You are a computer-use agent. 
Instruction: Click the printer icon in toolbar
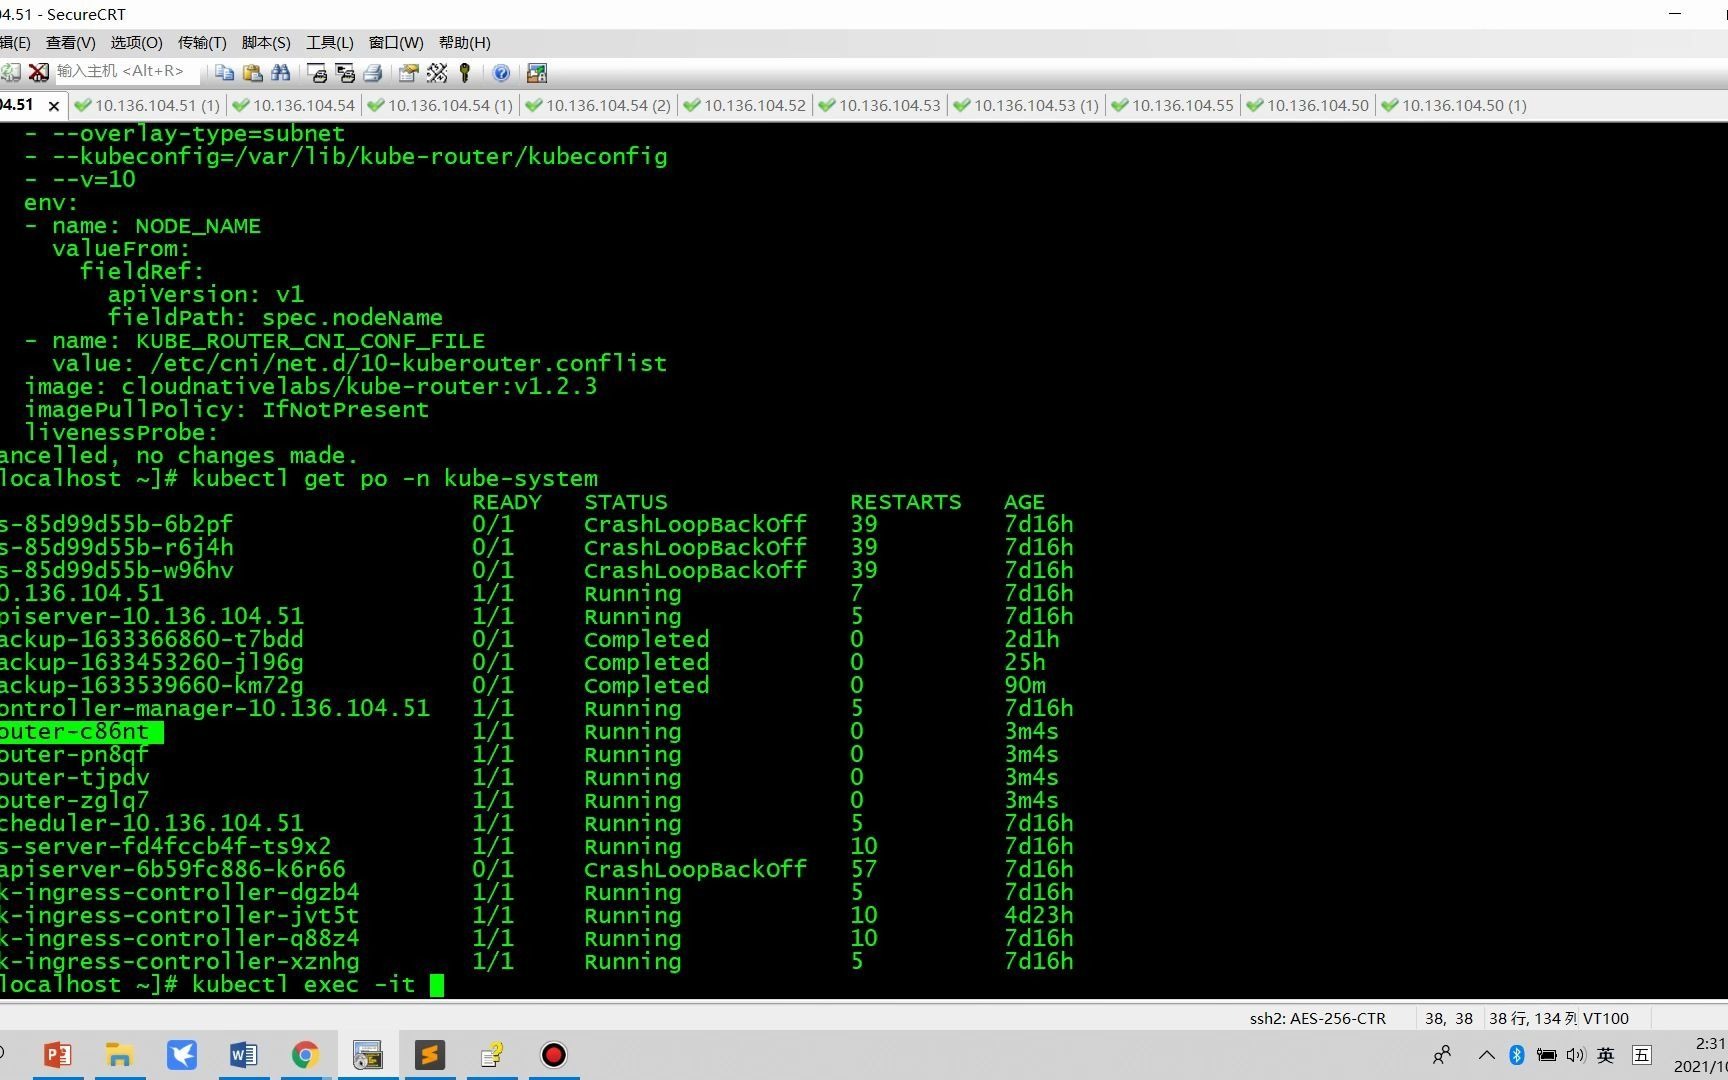pos(373,72)
